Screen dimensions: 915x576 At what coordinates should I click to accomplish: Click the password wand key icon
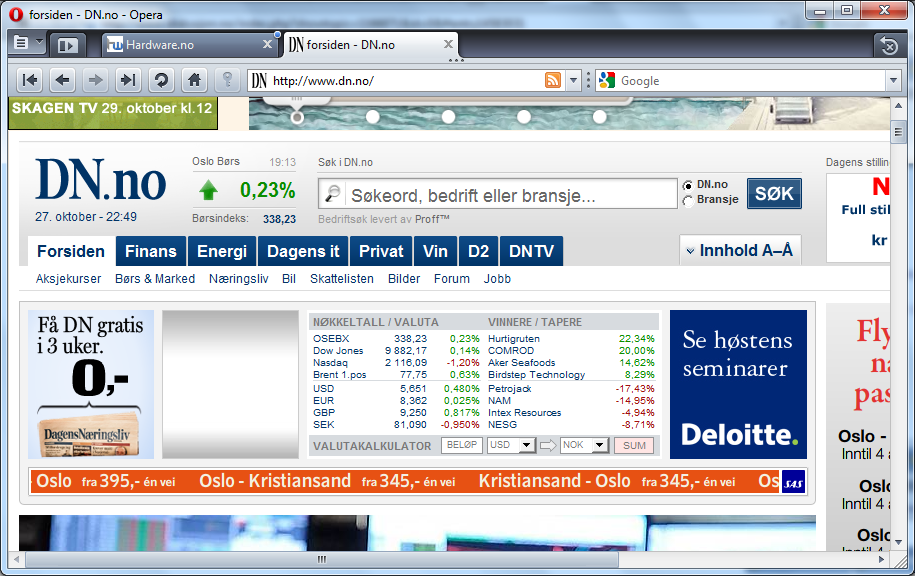click(228, 80)
